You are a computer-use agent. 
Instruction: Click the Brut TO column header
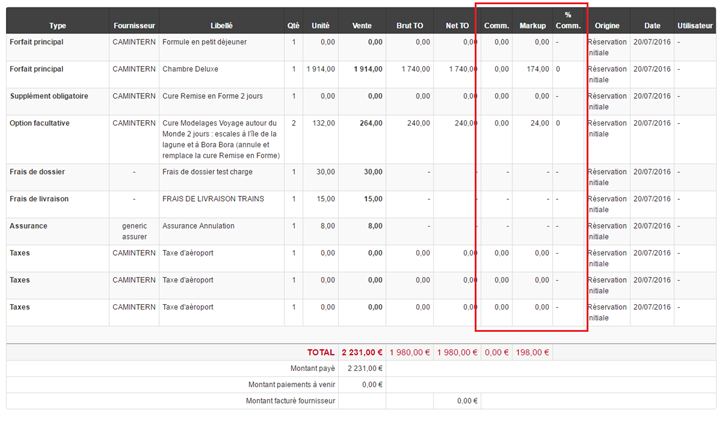click(x=409, y=25)
